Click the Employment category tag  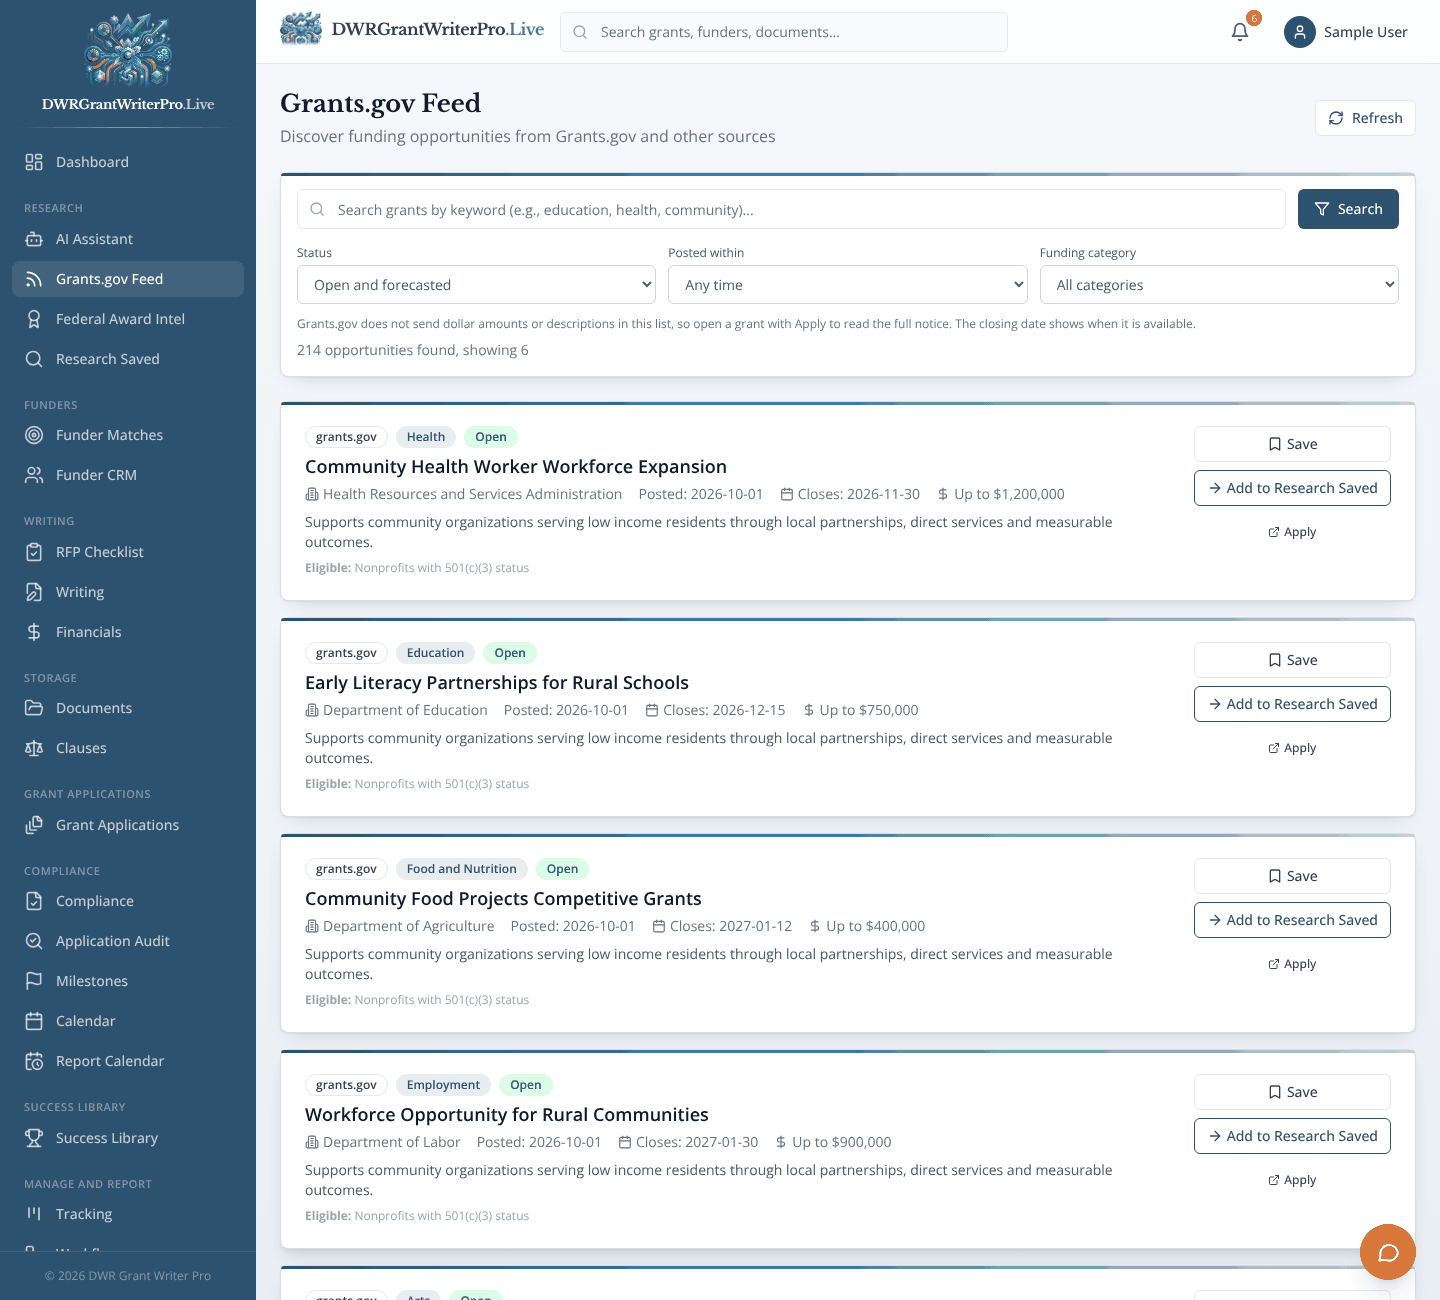[x=443, y=1085]
